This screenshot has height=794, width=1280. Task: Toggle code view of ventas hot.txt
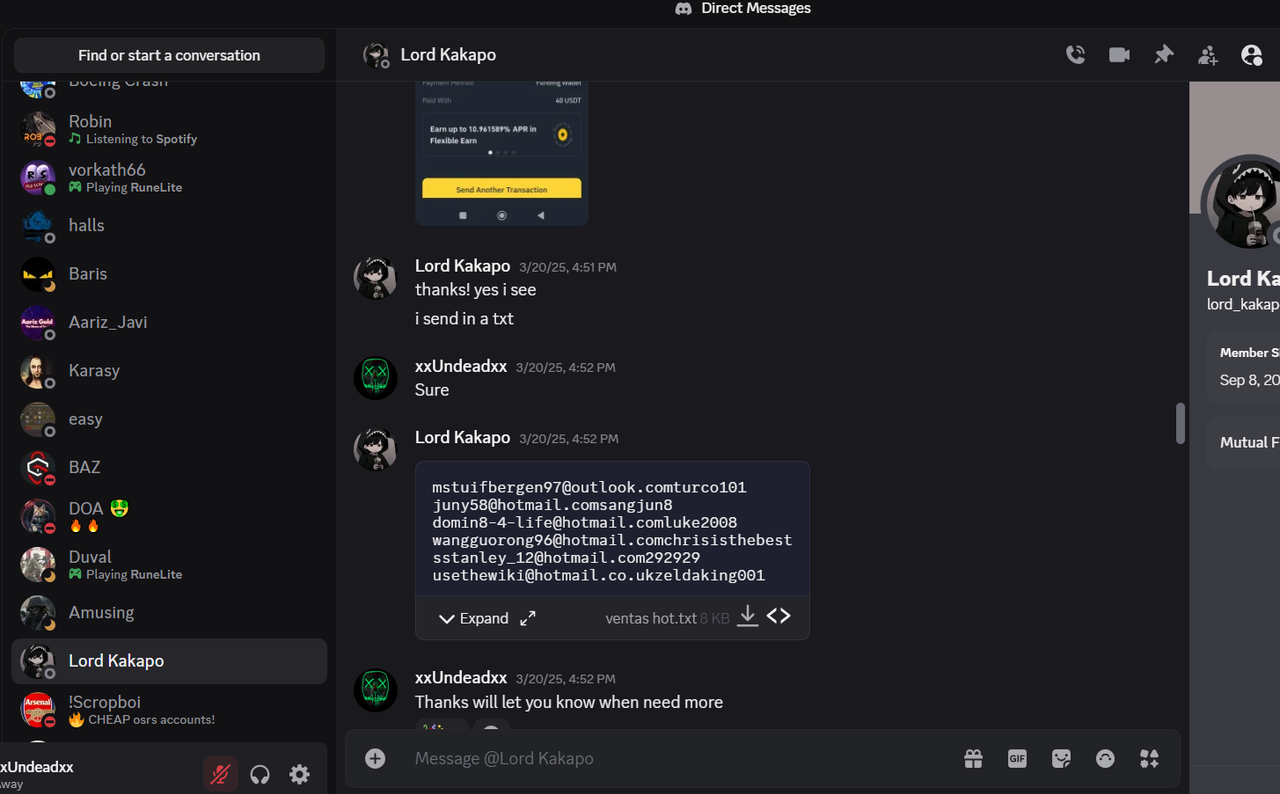point(779,616)
